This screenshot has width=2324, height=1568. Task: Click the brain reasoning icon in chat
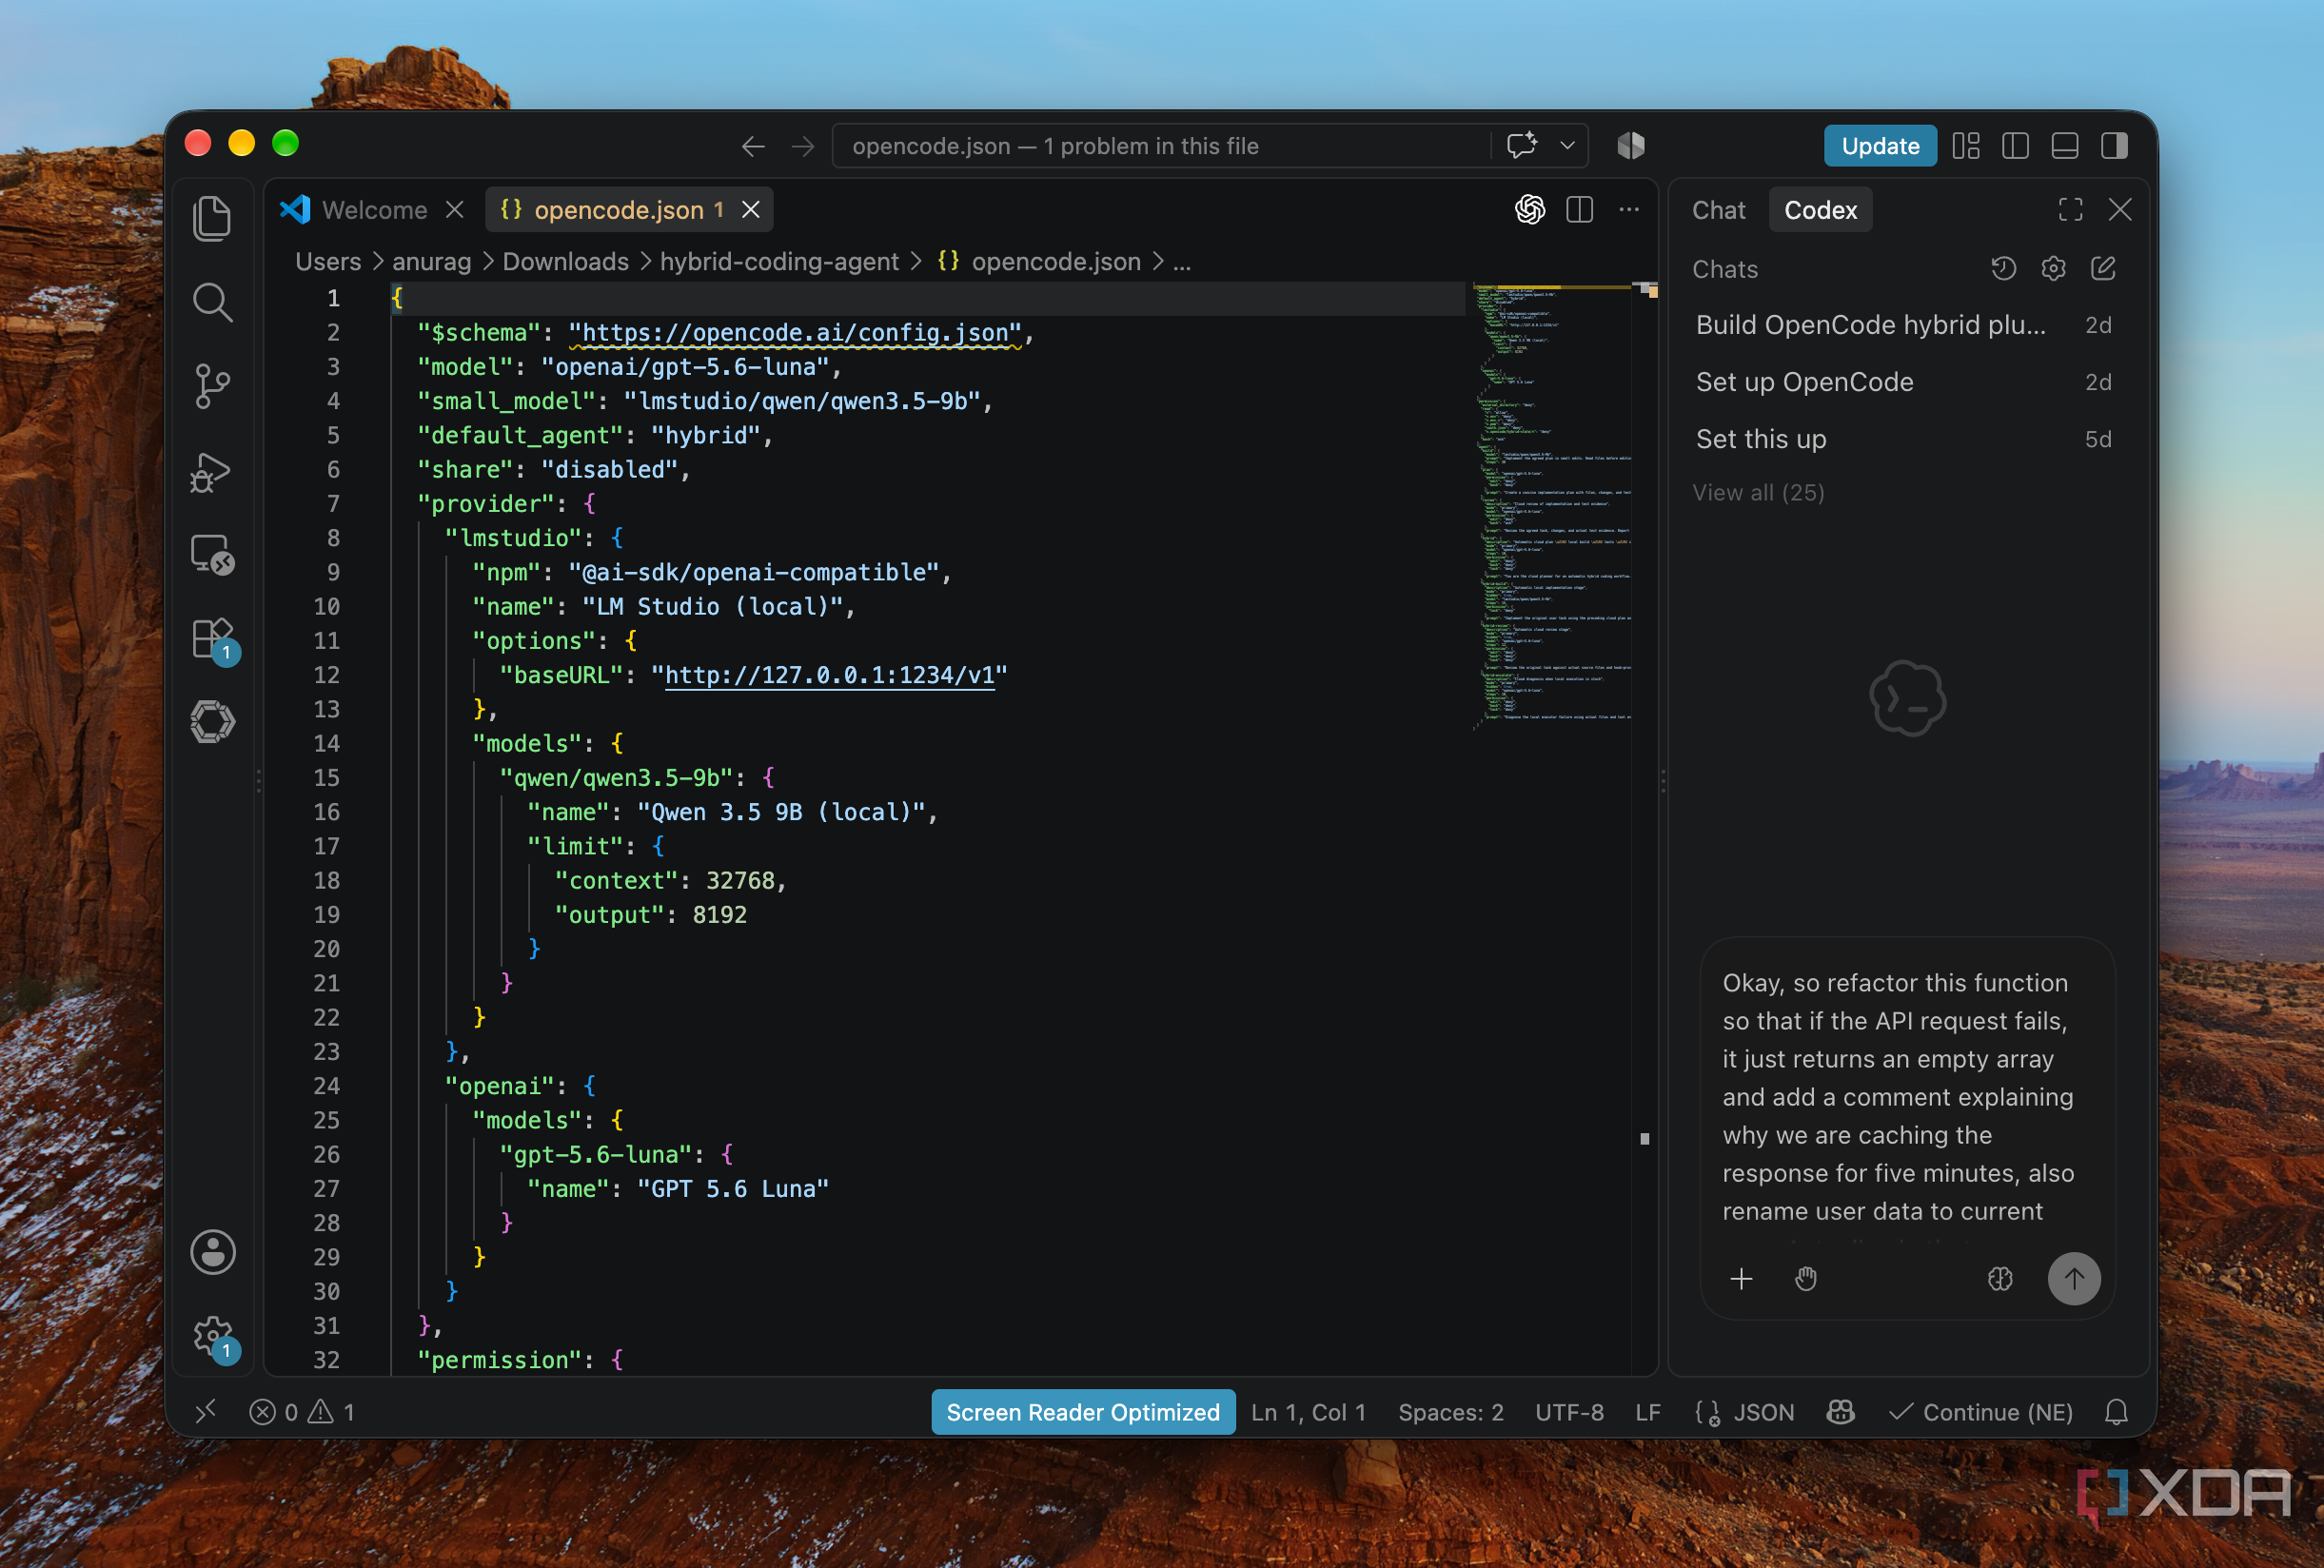(1999, 1278)
